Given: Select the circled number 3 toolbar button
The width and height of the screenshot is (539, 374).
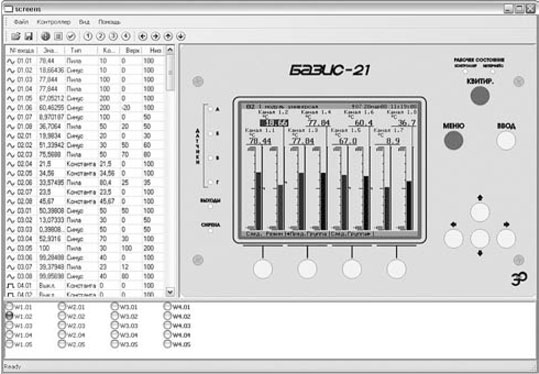Looking at the screenshot, I should coord(113,36).
